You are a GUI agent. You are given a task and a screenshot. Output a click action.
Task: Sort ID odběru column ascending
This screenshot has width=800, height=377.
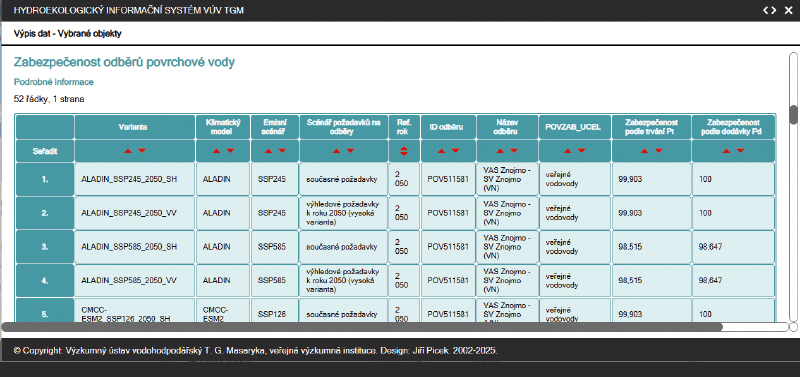[441, 151]
